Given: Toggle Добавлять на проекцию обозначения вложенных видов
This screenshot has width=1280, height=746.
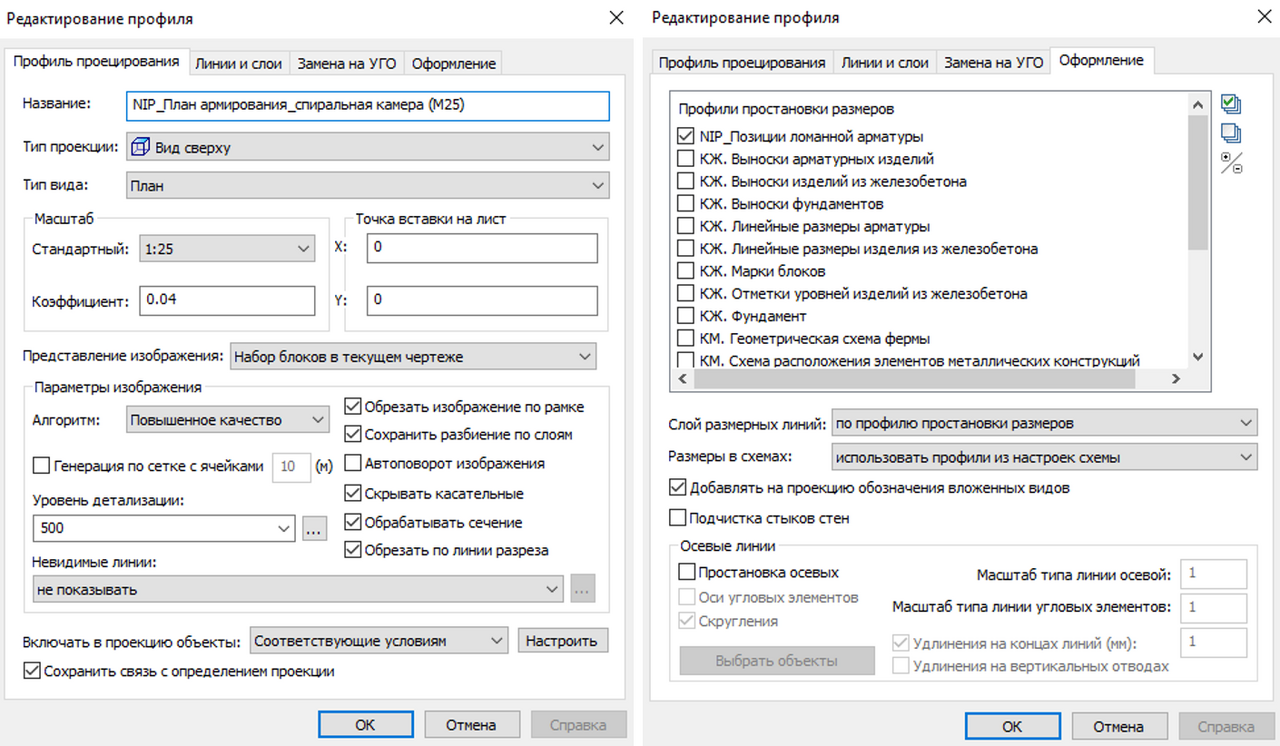Looking at the screenshot, I should (677, 488).
